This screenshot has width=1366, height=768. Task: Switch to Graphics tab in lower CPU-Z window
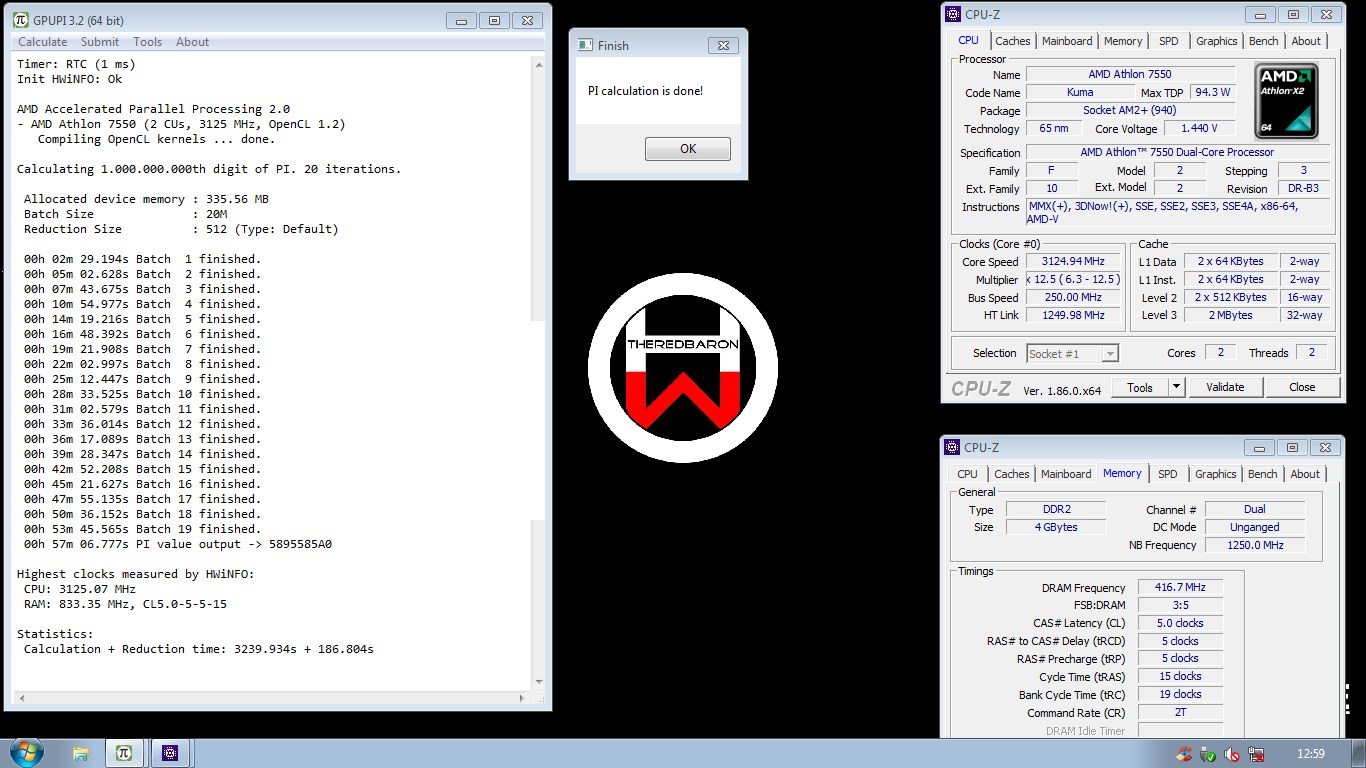pyautogui.click(x=1216, y=474)
